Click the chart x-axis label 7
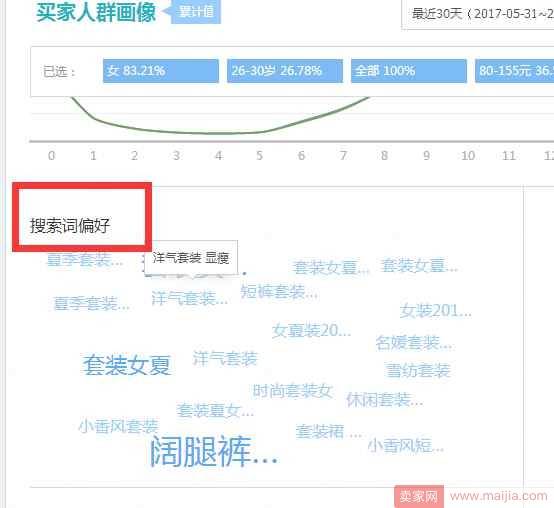Image resolution: width=554 pixels, height=508 pixels. 343,155
